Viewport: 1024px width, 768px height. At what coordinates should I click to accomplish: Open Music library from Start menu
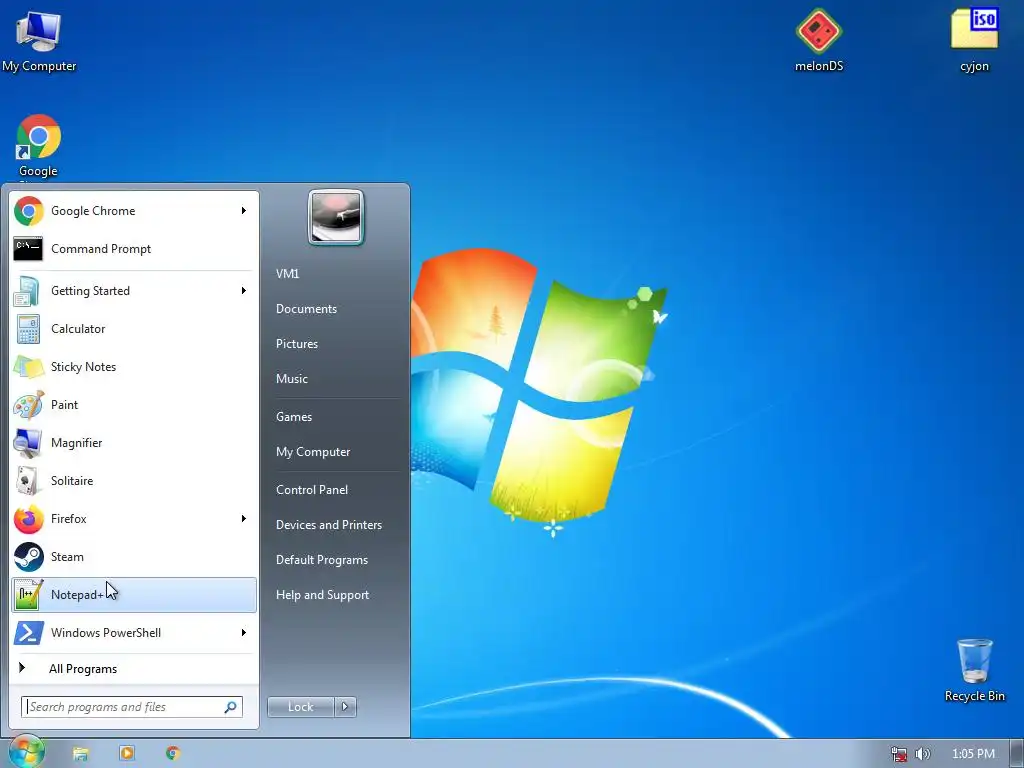[x=335, y=379]
